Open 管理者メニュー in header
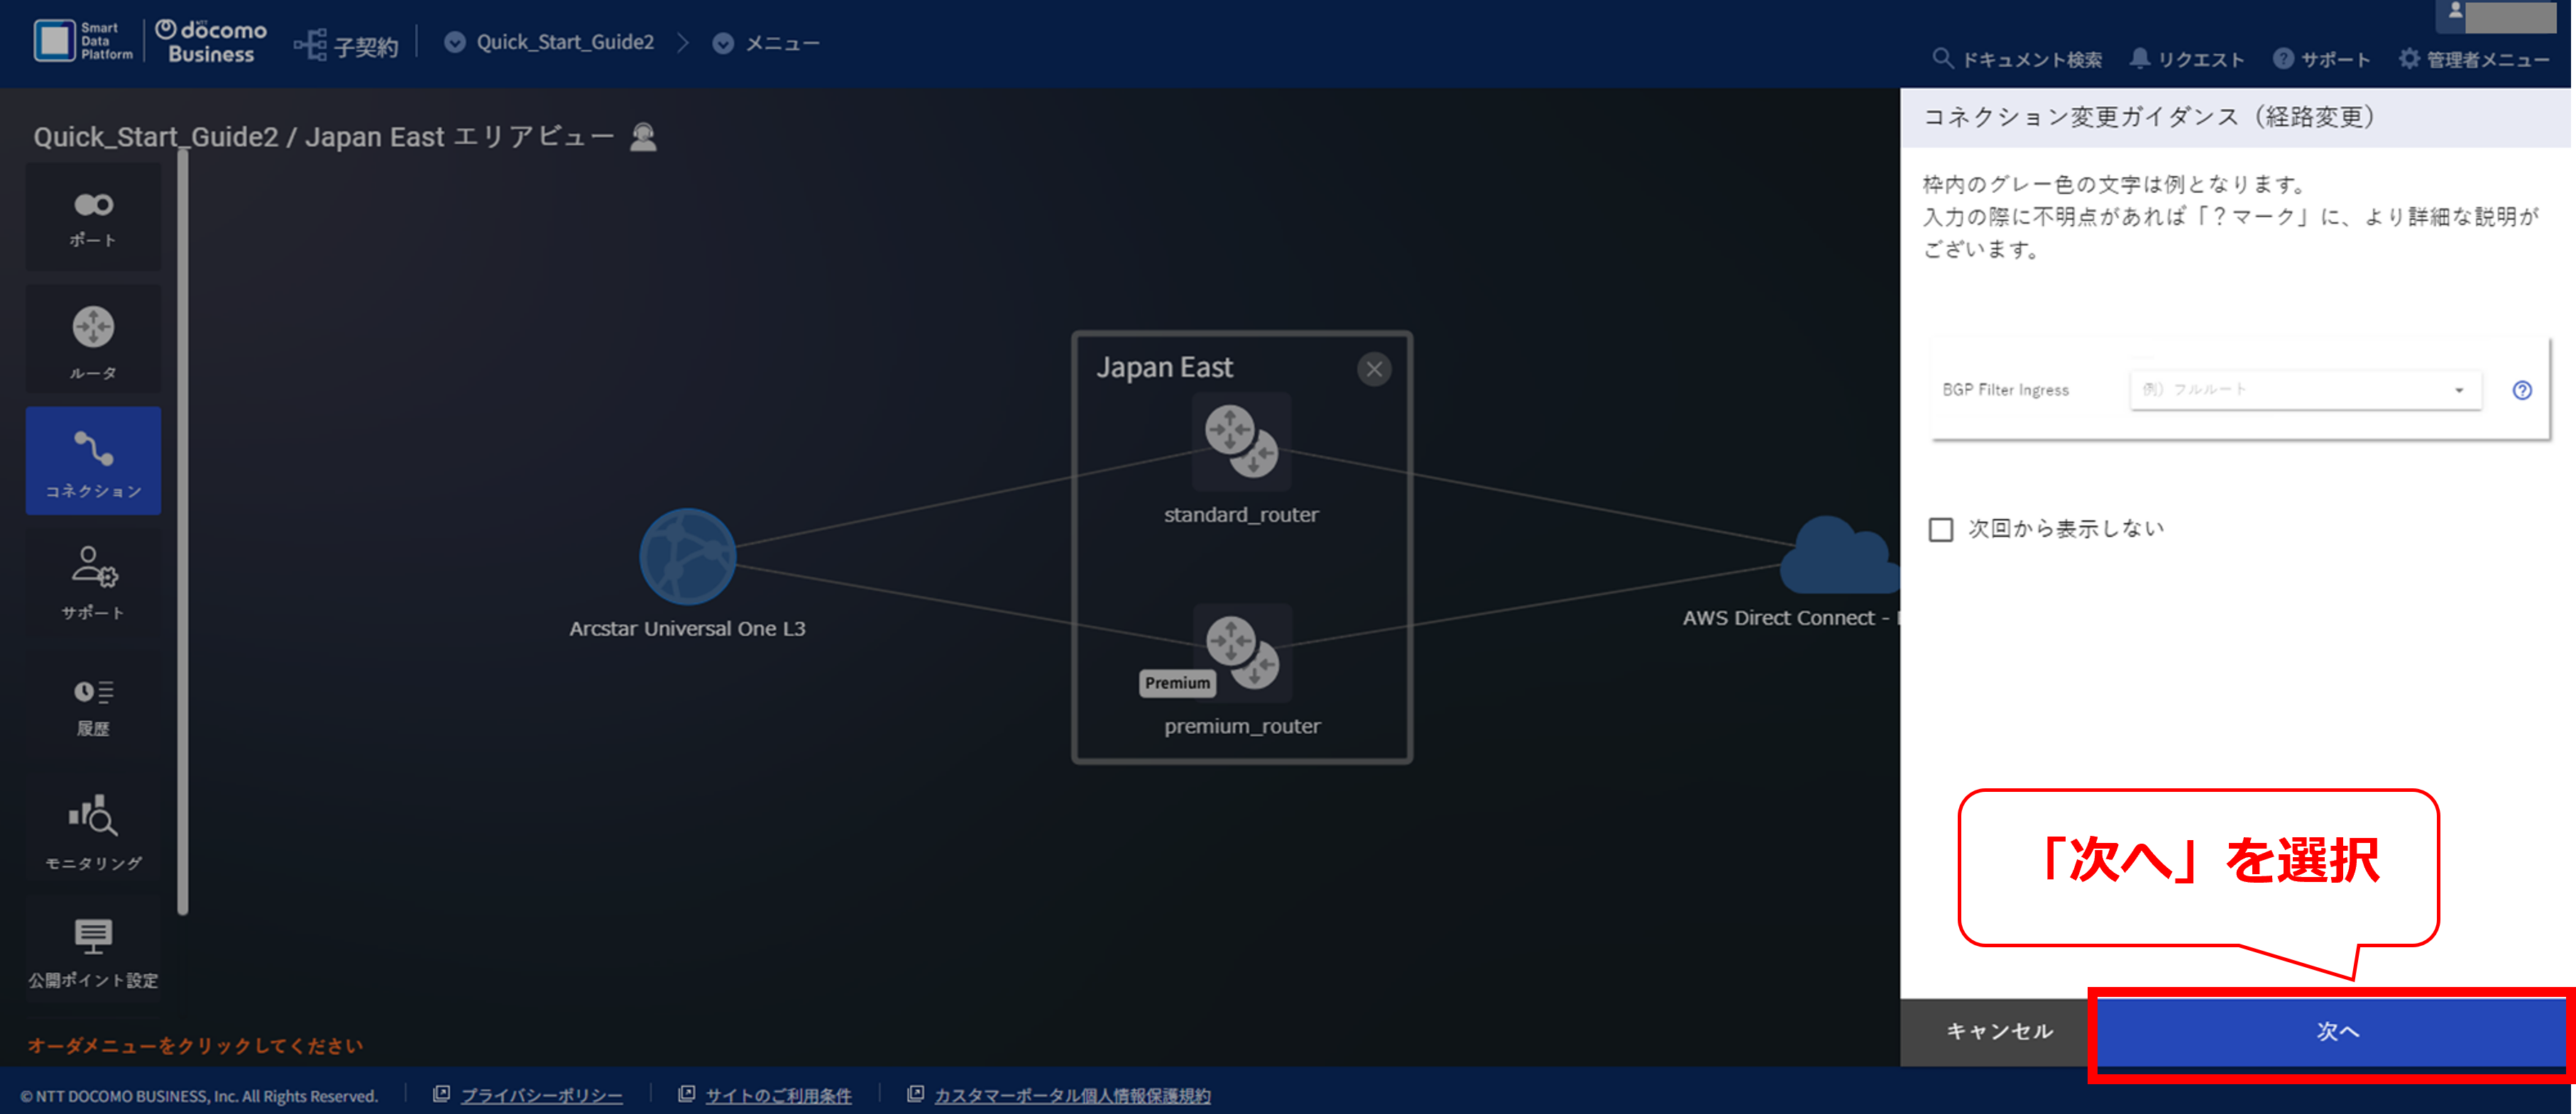Image resolution: width=2576 pixels, height=1114 pixels. 2475,60
